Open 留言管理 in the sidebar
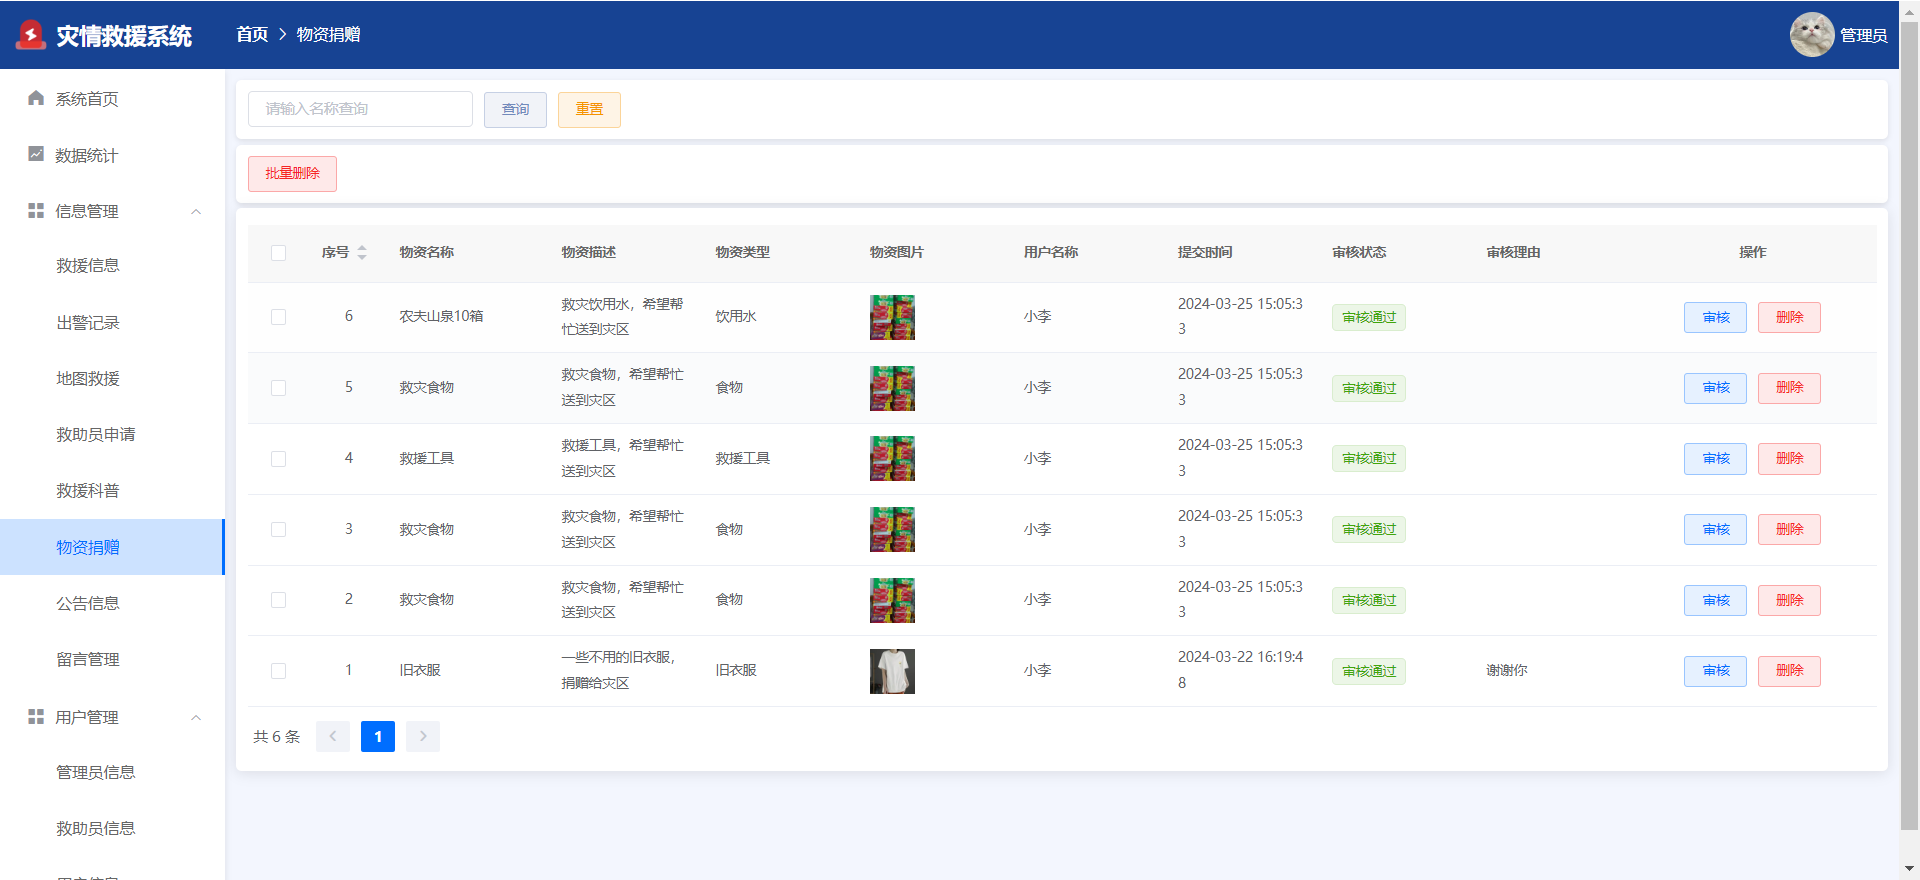 point(112,659)
